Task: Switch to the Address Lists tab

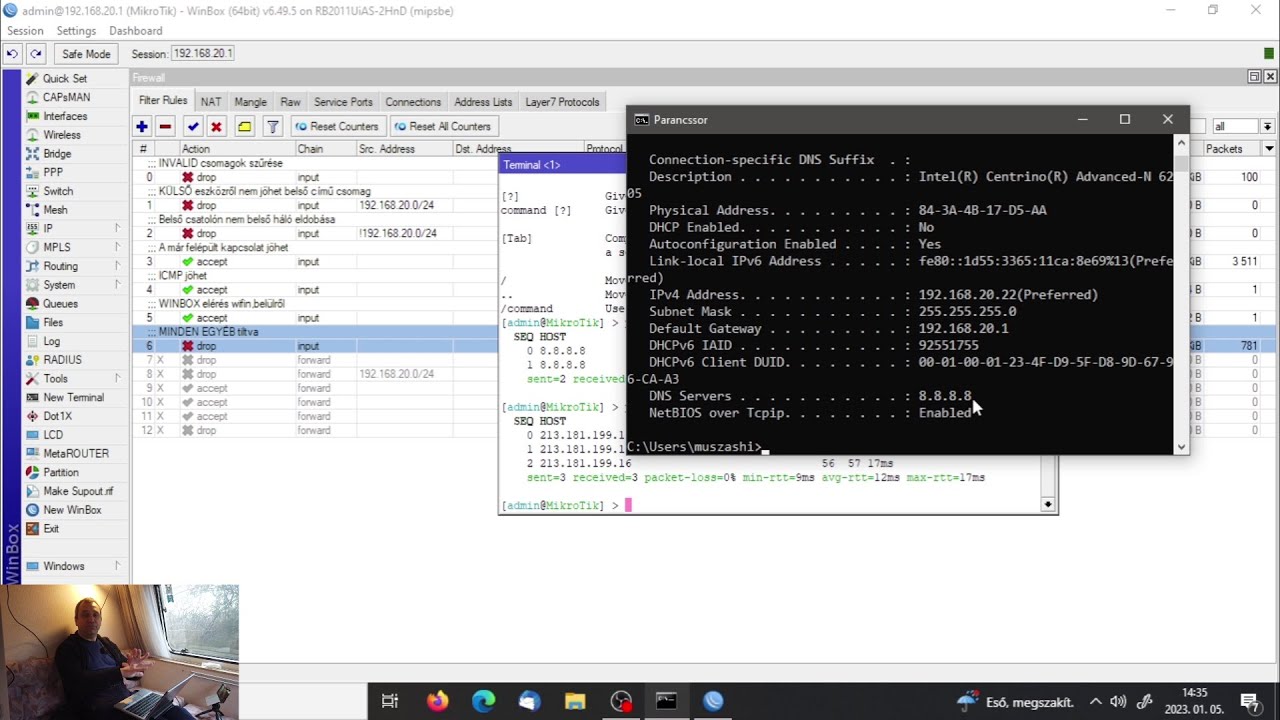Action: point(483,102)
